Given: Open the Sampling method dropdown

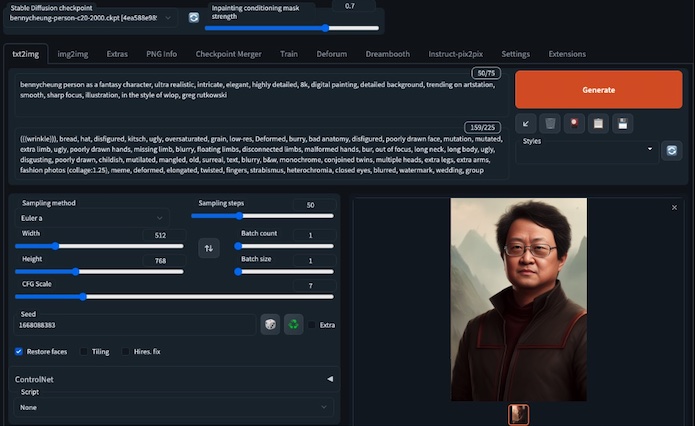Looking at the screenshot, I should 92,217.
